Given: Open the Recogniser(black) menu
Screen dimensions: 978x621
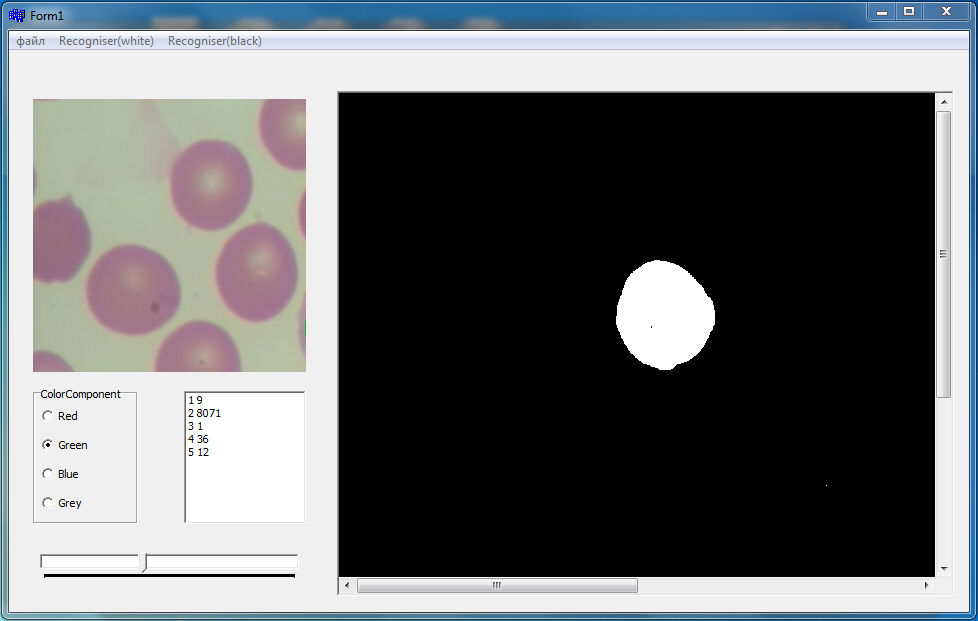Looking at the screenshot, I should click(215, 41).
